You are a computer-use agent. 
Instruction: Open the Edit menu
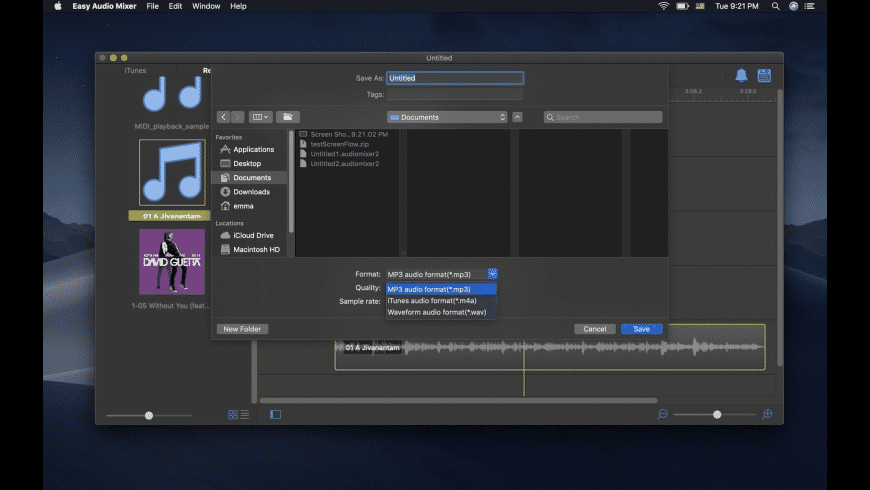(175, 6)
